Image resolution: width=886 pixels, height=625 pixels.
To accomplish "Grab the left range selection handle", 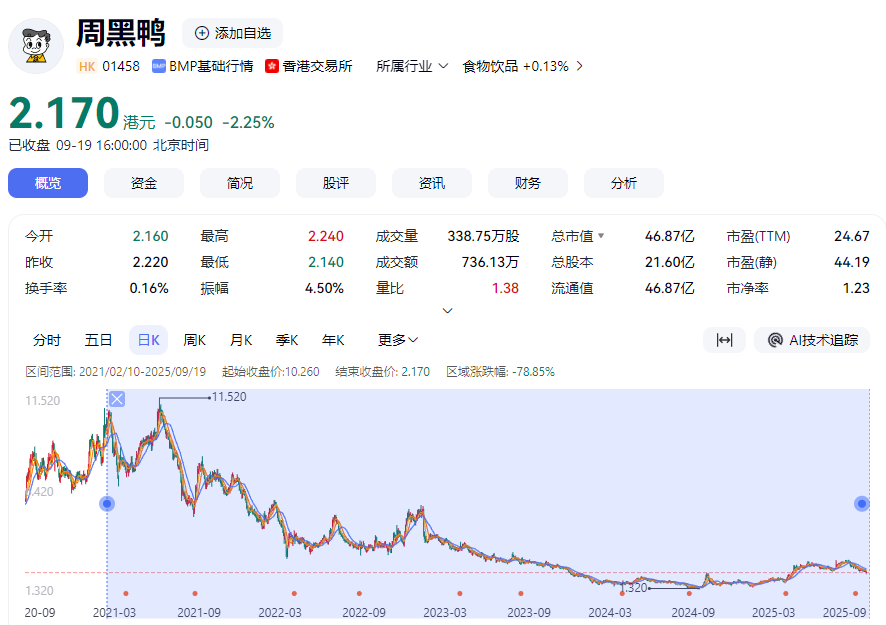I will pyautogui.click(x=107, y=504).
